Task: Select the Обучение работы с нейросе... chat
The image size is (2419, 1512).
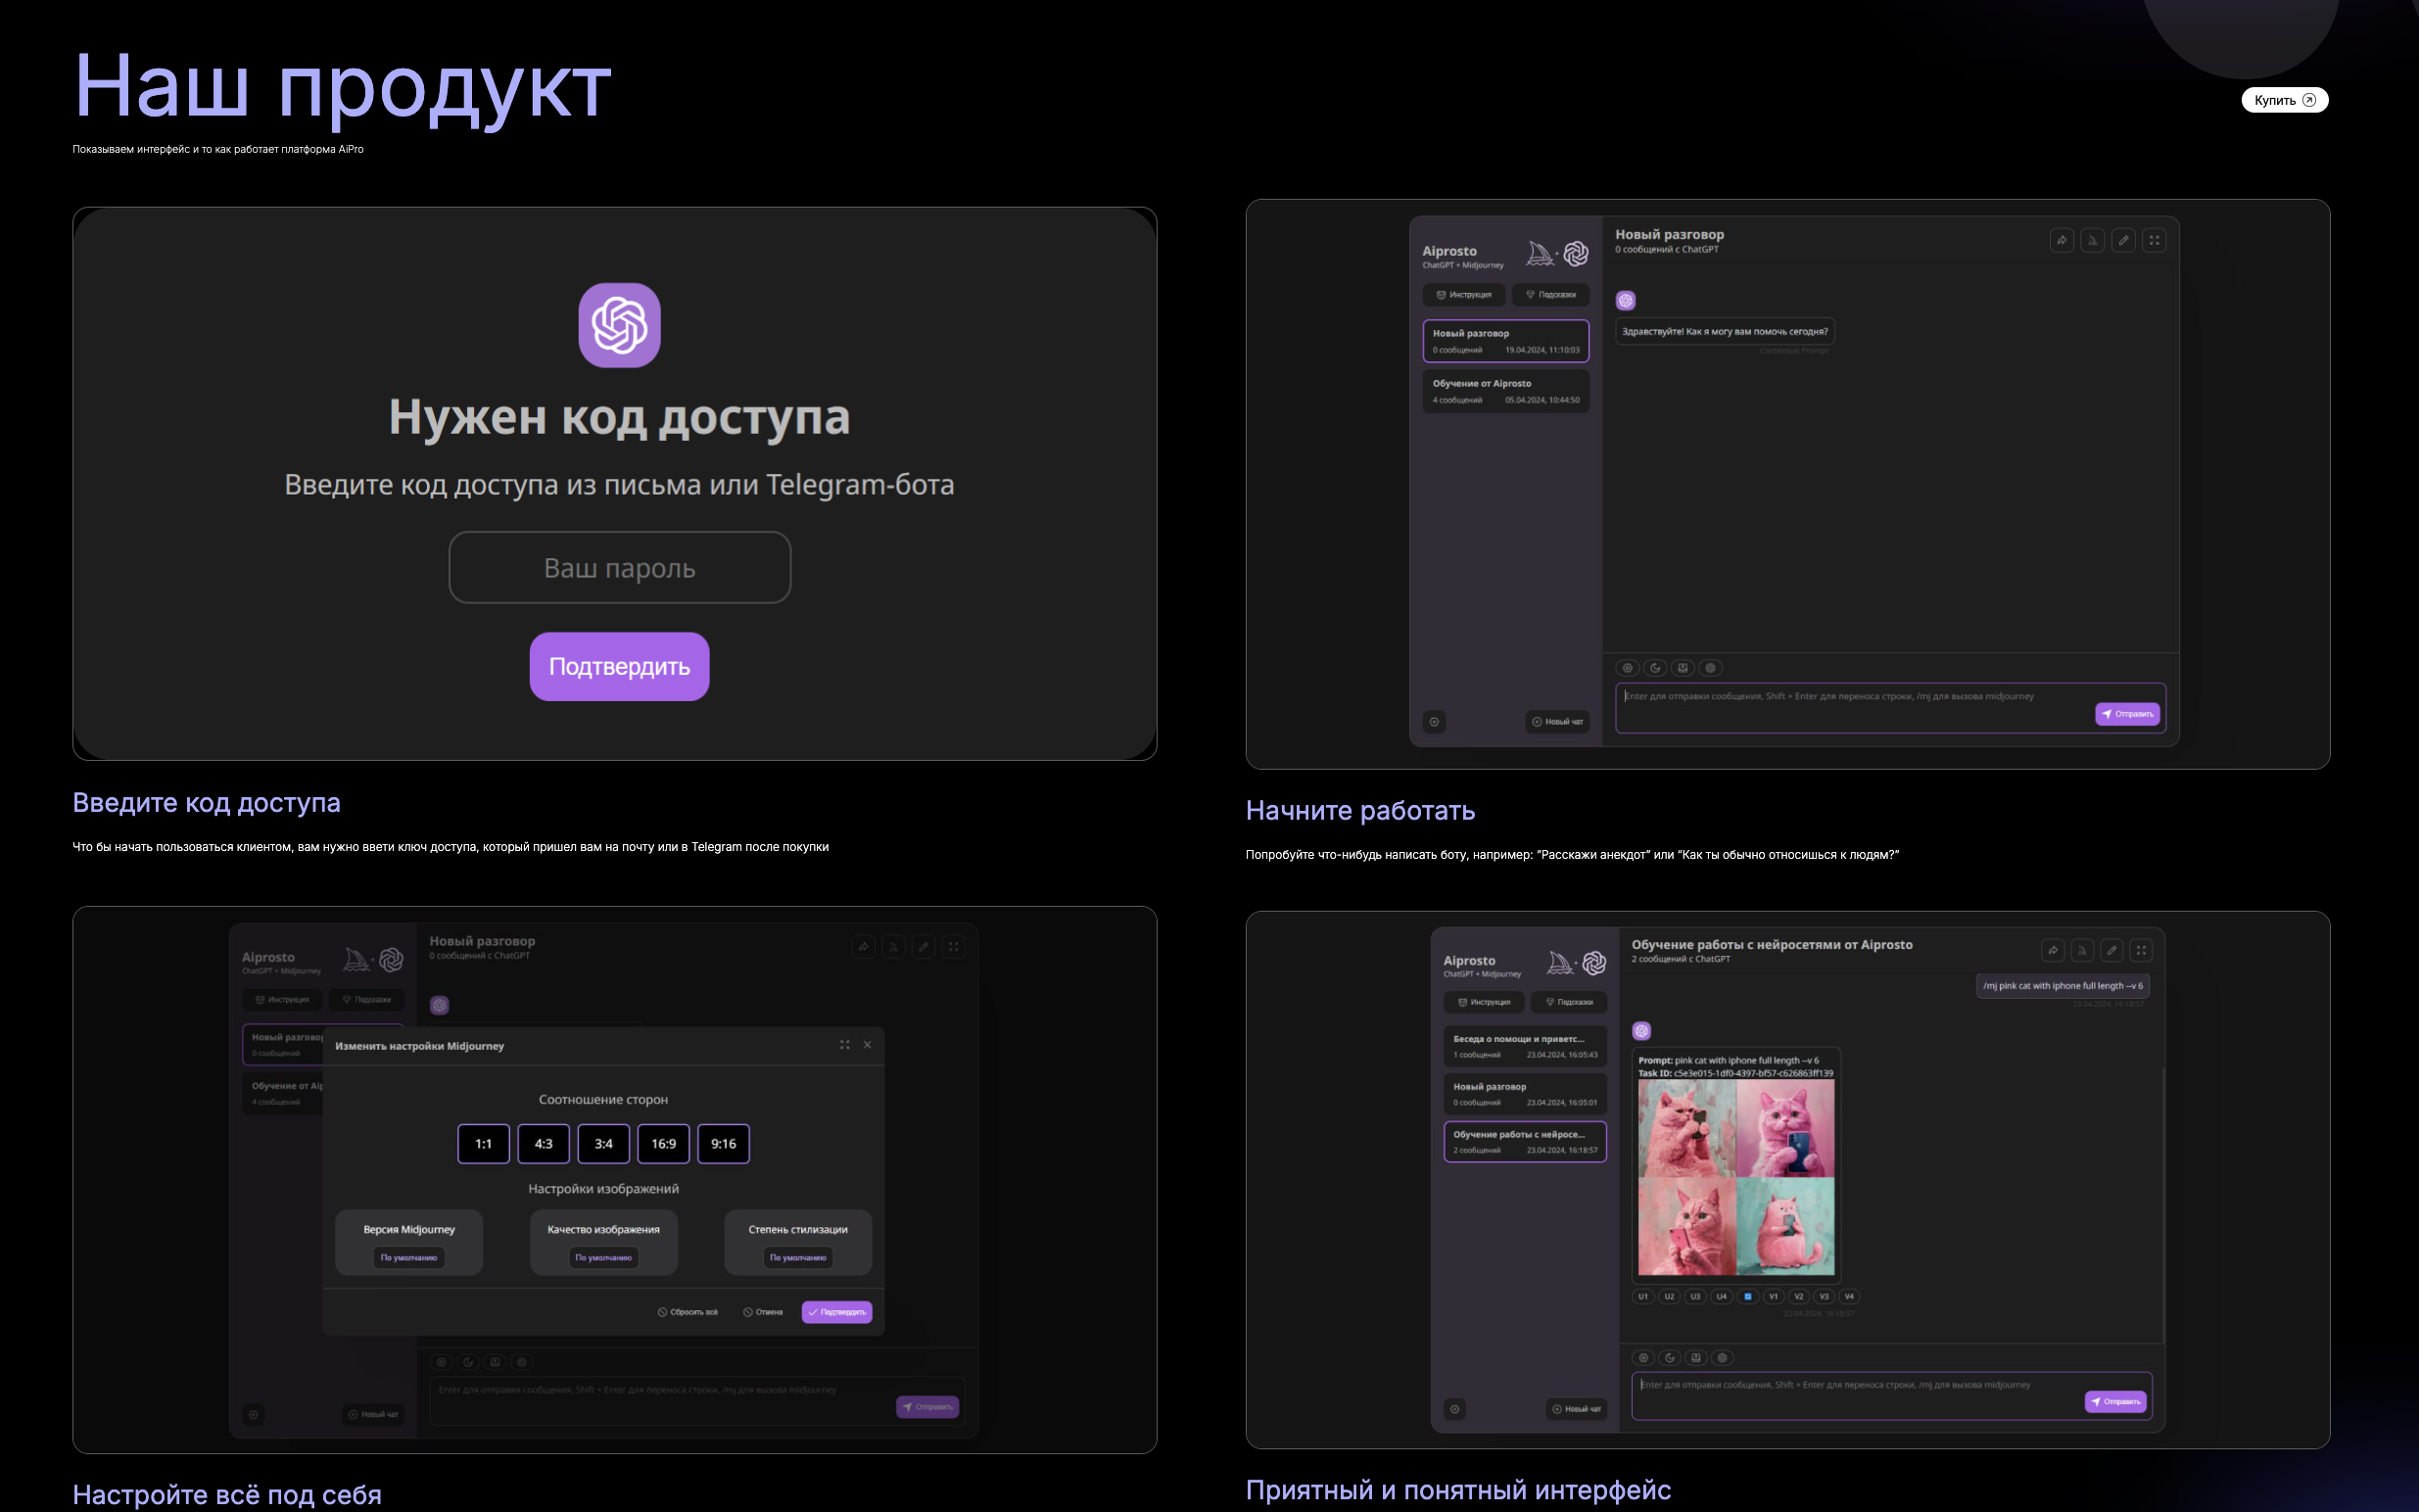Action: tap(1525, 1142)
